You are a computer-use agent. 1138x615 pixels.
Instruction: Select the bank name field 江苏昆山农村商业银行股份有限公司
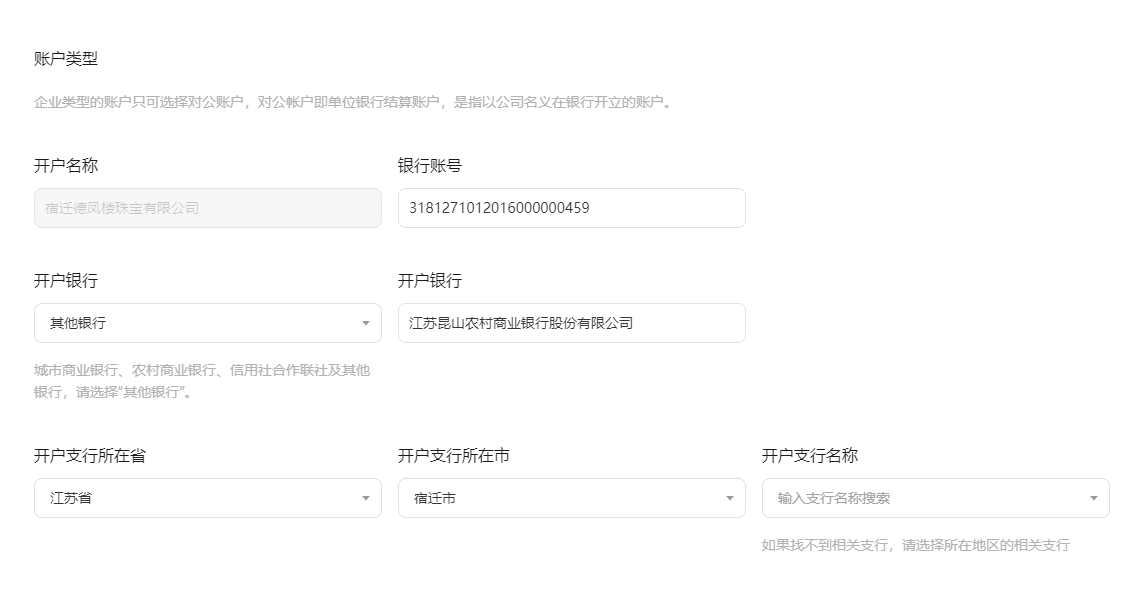(x=571, y=322)
